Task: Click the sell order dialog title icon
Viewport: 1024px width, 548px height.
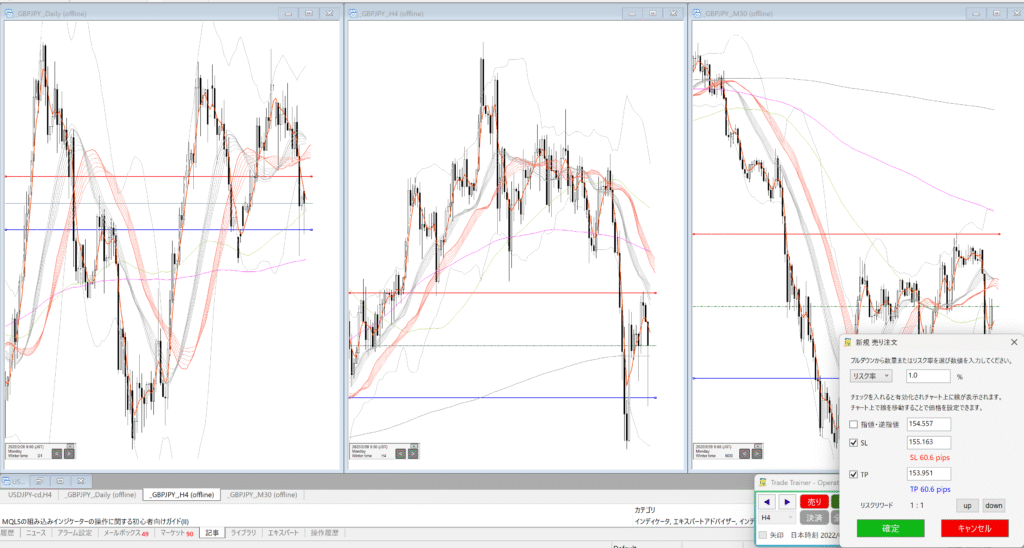Action: pos(848,342)
